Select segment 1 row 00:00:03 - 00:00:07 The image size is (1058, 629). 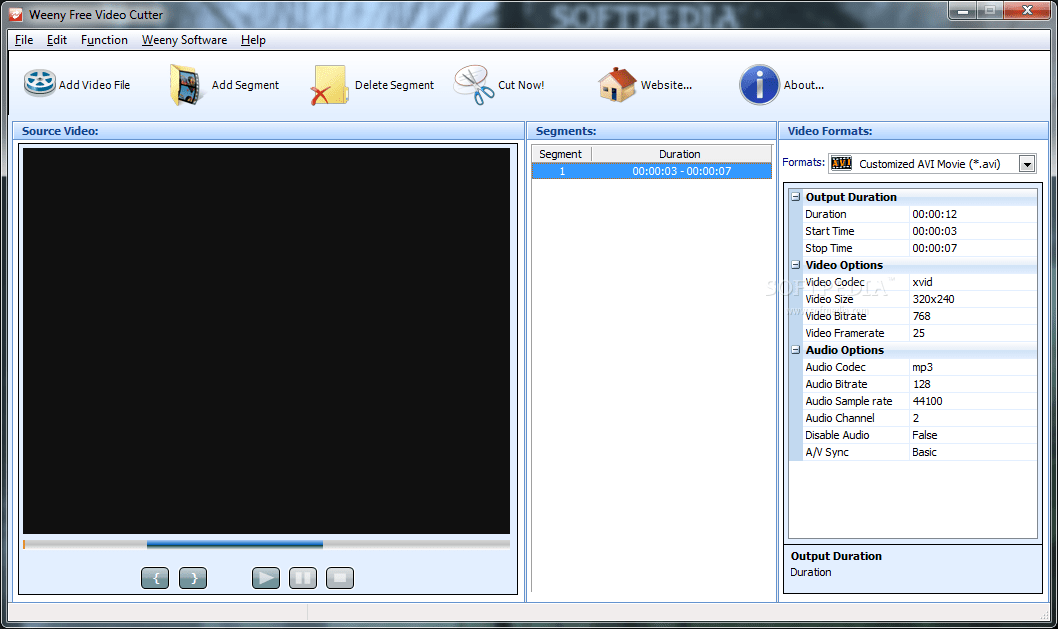pyautogui.click(x=652, y=171)
